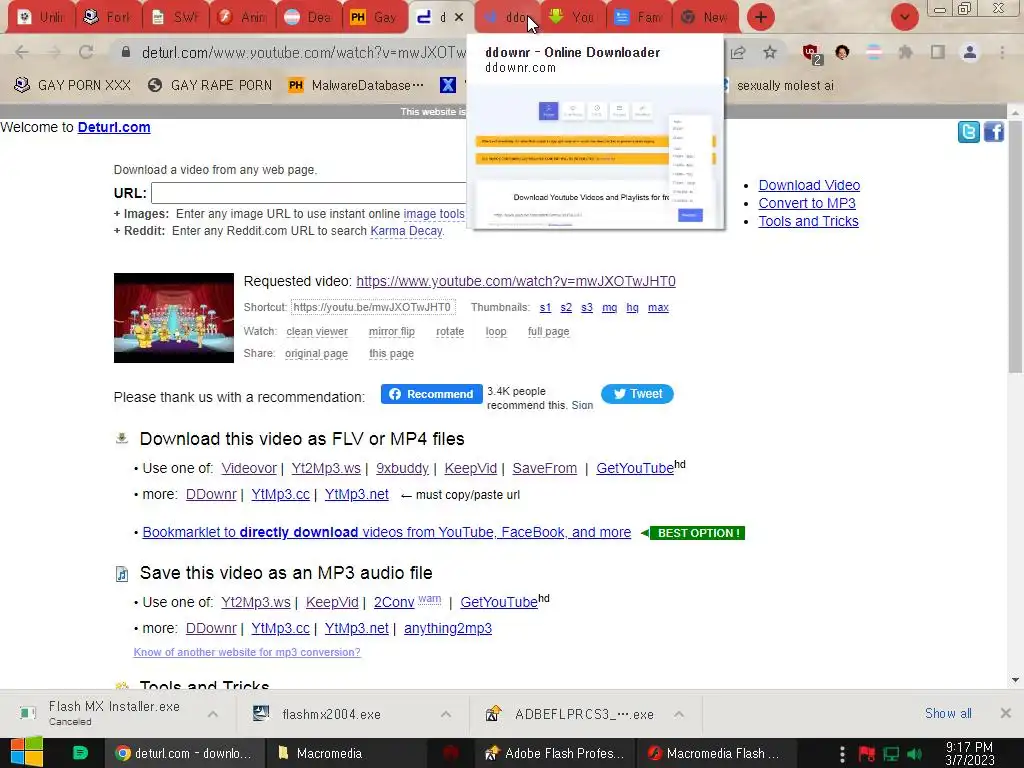Open the 2Conv MP3 link
The height and width of the screenshot is (768, 1024).
coord(394,602)
